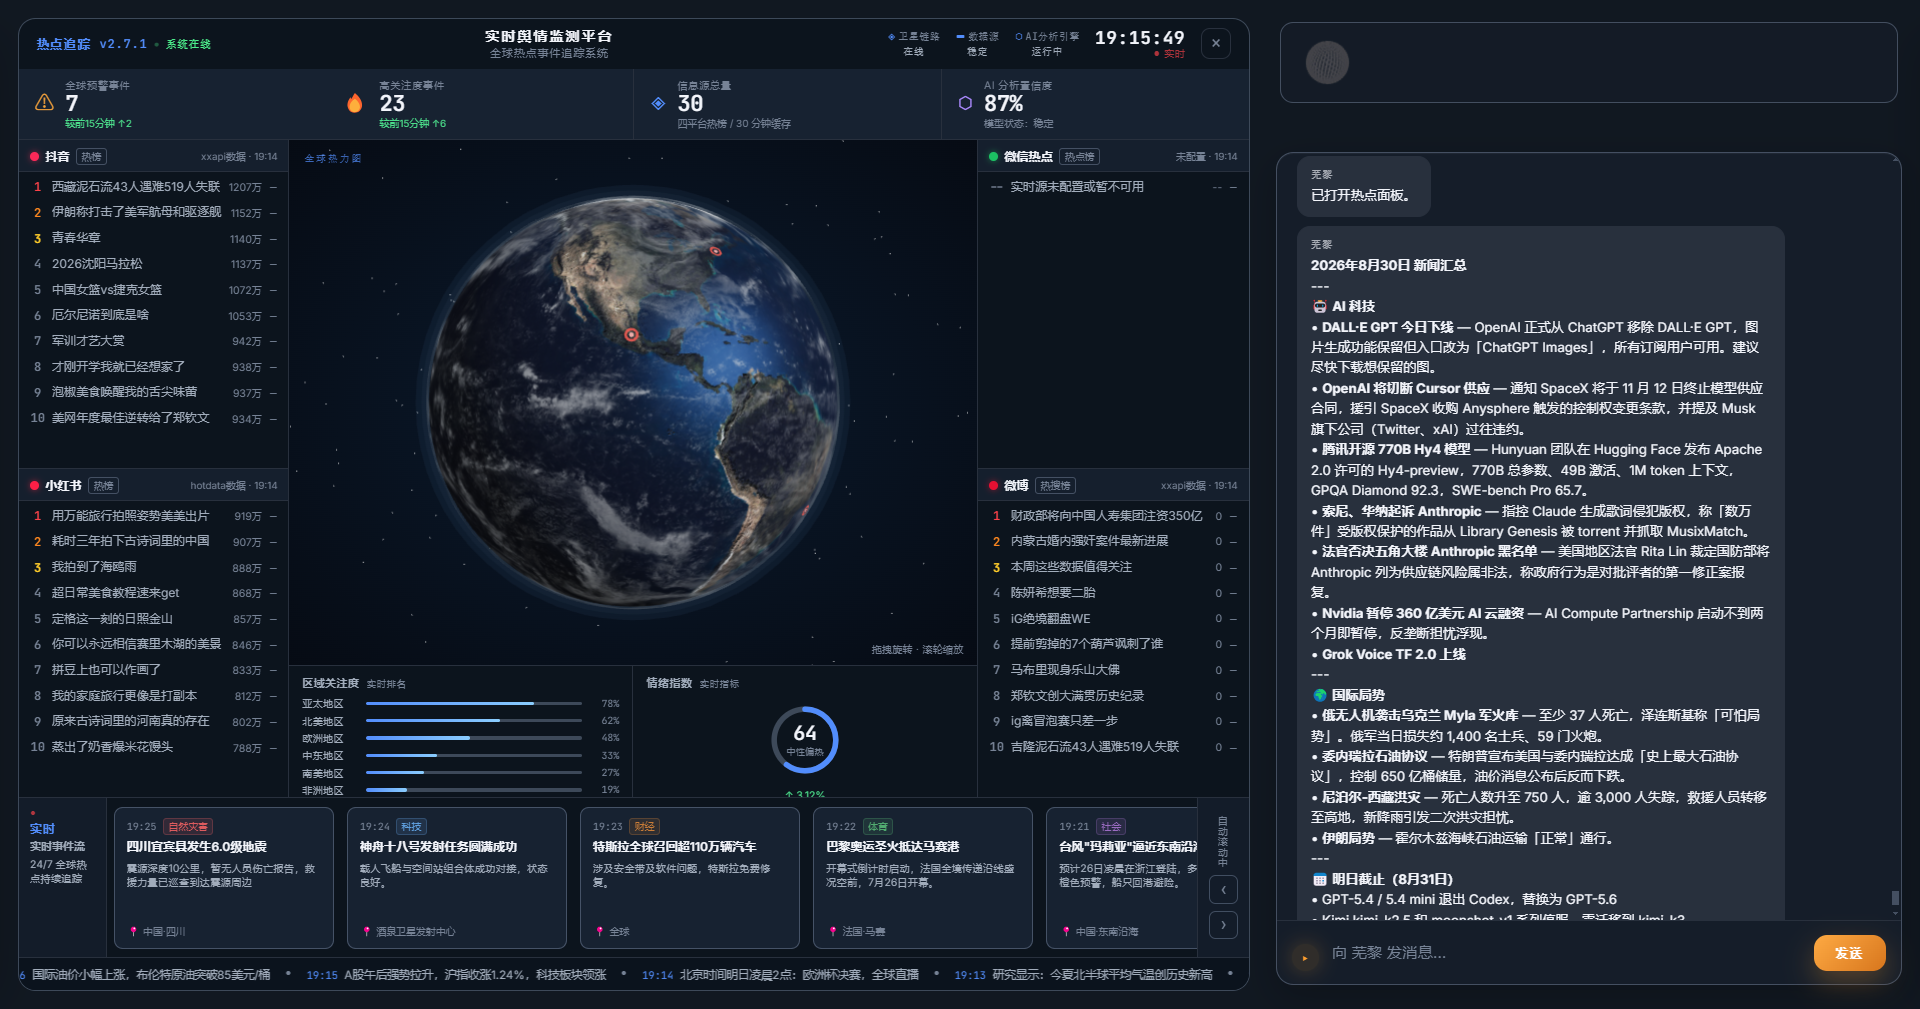
Task: Click the red dot icon next to 小红书
Action: click(x=34, y=486)
